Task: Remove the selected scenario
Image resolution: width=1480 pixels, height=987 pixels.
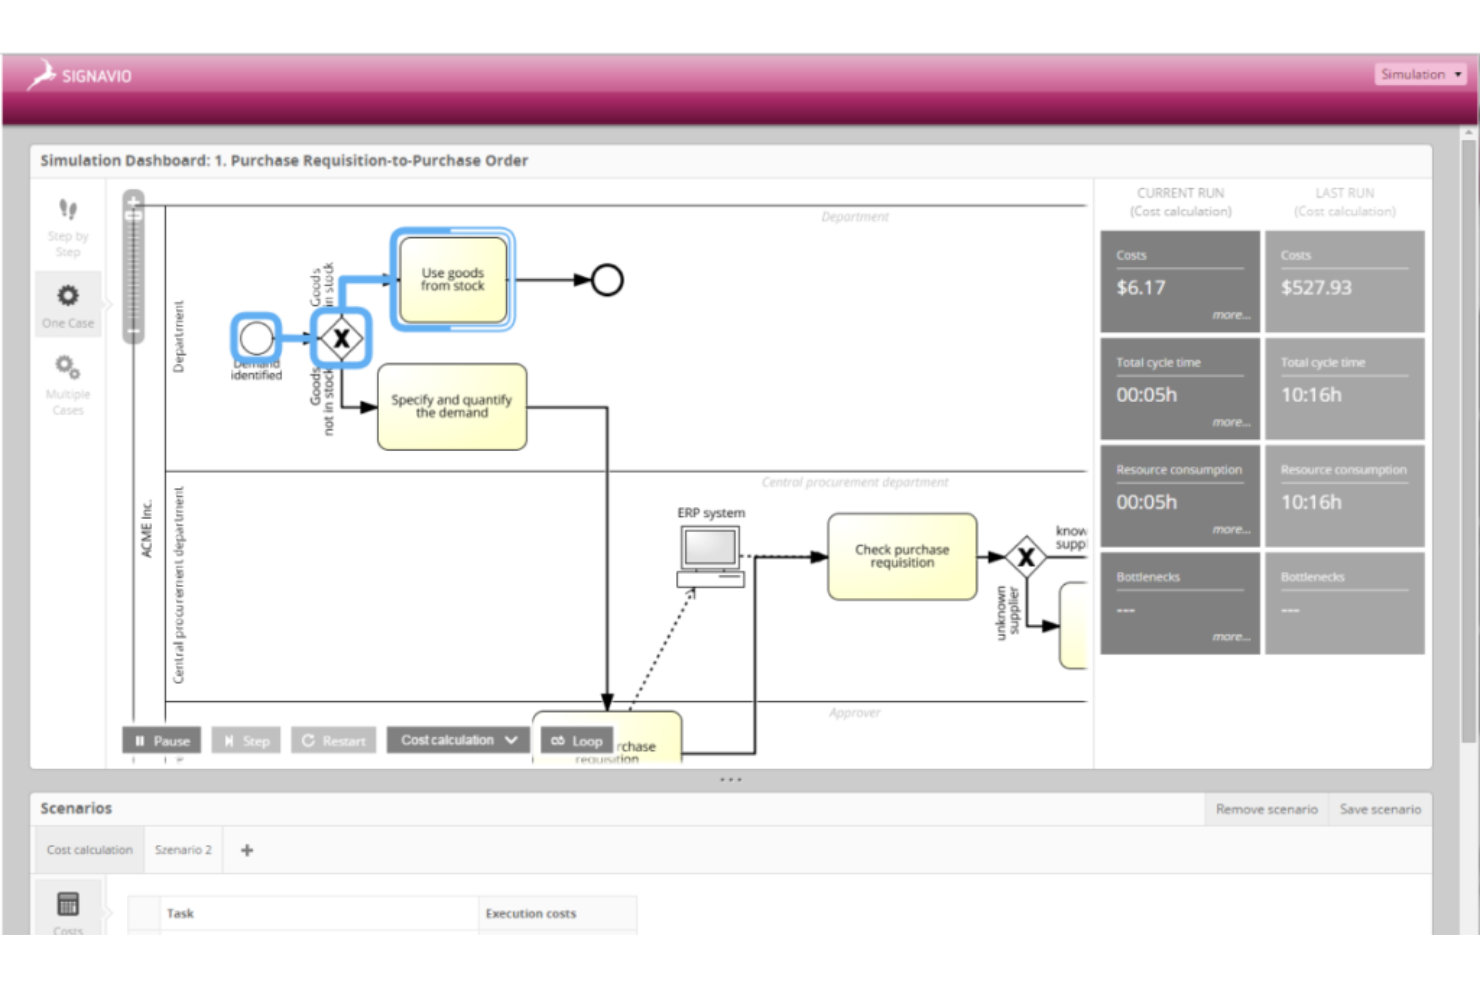Action: click(x=1266, y=809)
